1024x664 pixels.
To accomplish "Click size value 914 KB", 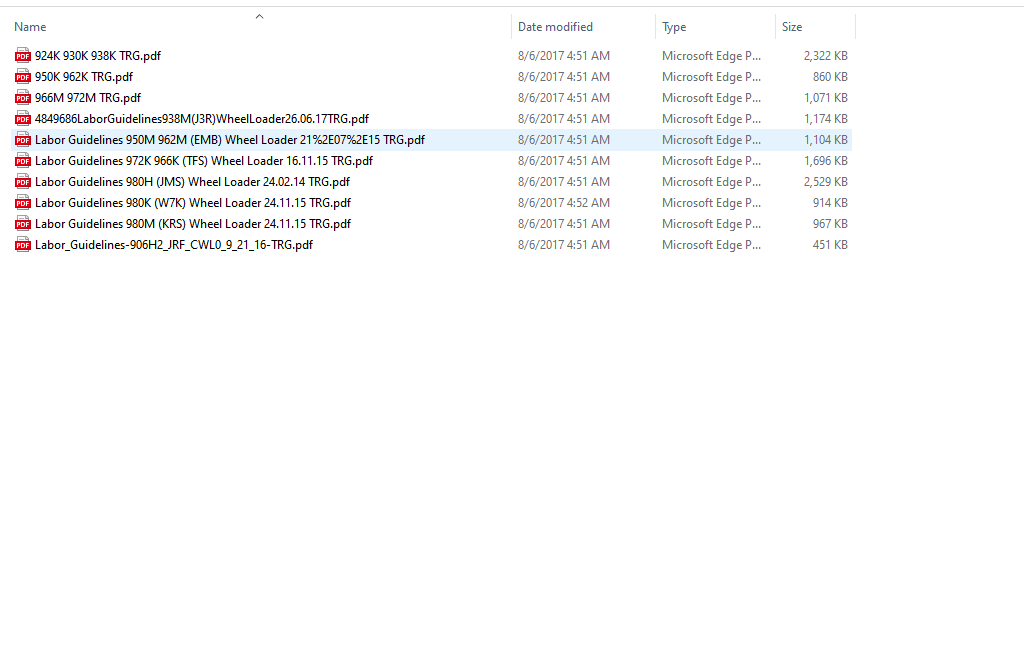I will click(x=830, y=202).
